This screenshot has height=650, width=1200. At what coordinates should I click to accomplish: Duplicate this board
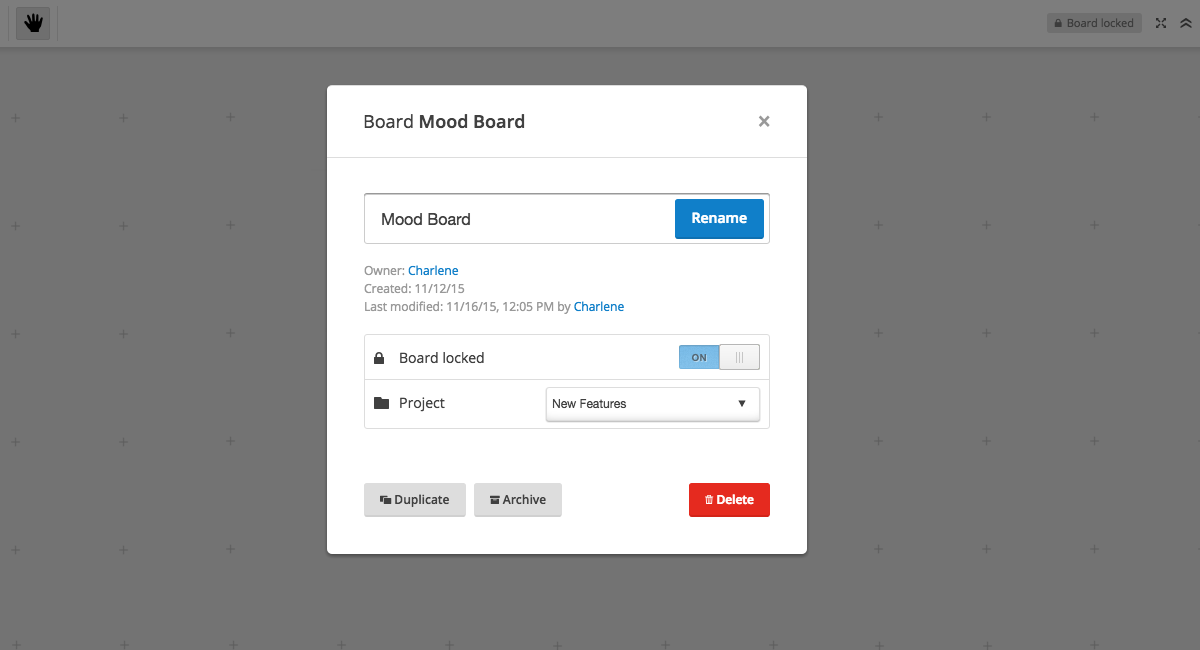pyautogui.click(x=414, y=500)
